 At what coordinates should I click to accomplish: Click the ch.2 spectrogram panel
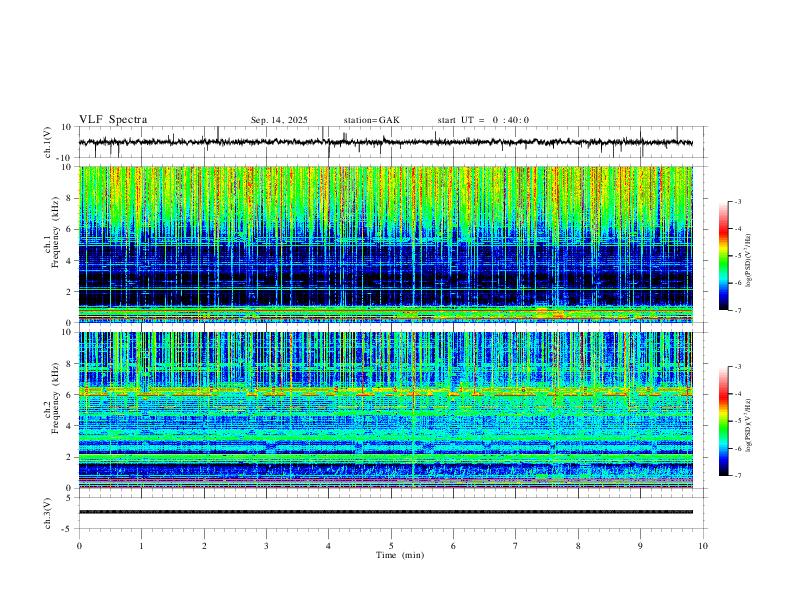coord(386,410)
